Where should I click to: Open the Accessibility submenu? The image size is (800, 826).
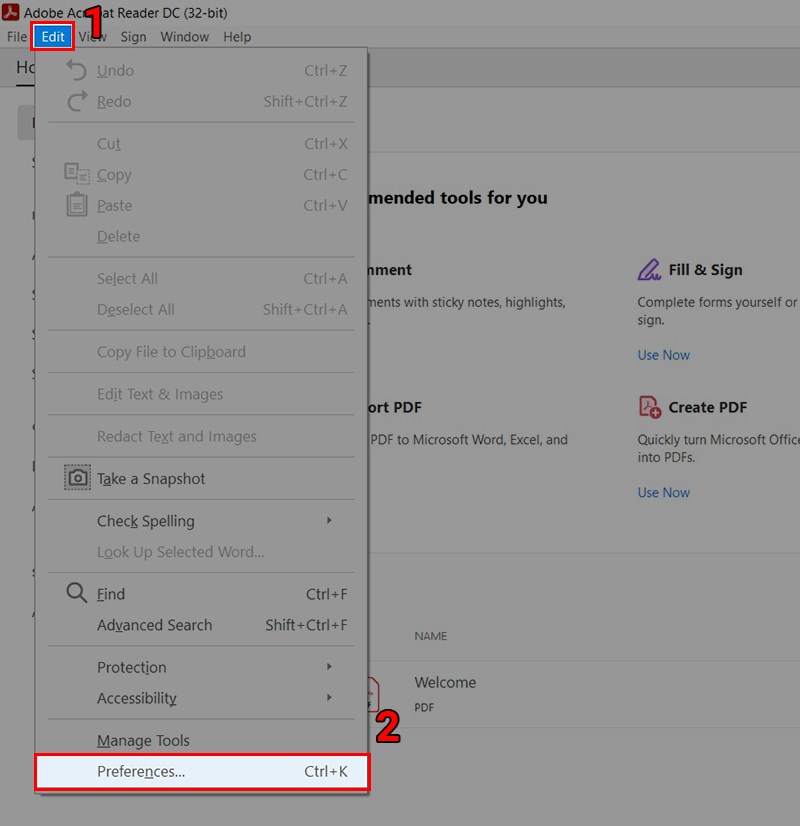138,698
